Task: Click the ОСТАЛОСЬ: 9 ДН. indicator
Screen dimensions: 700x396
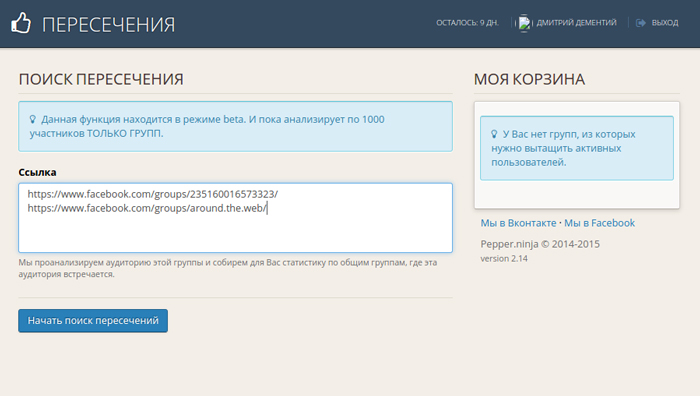Action: pos(467,23)
